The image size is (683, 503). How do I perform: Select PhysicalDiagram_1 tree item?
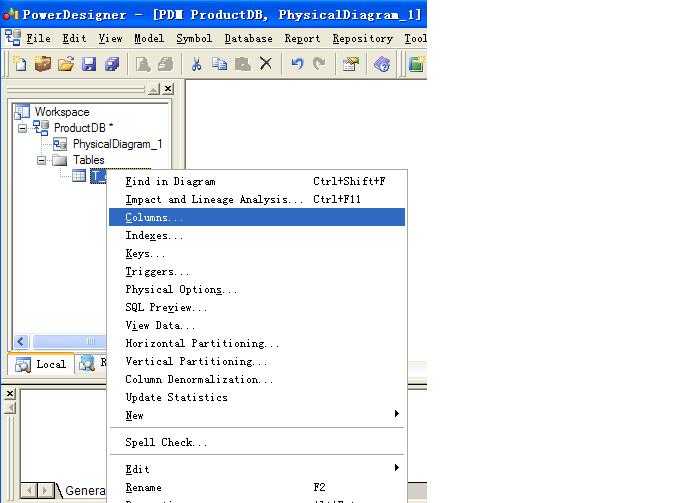pos(117,144)
